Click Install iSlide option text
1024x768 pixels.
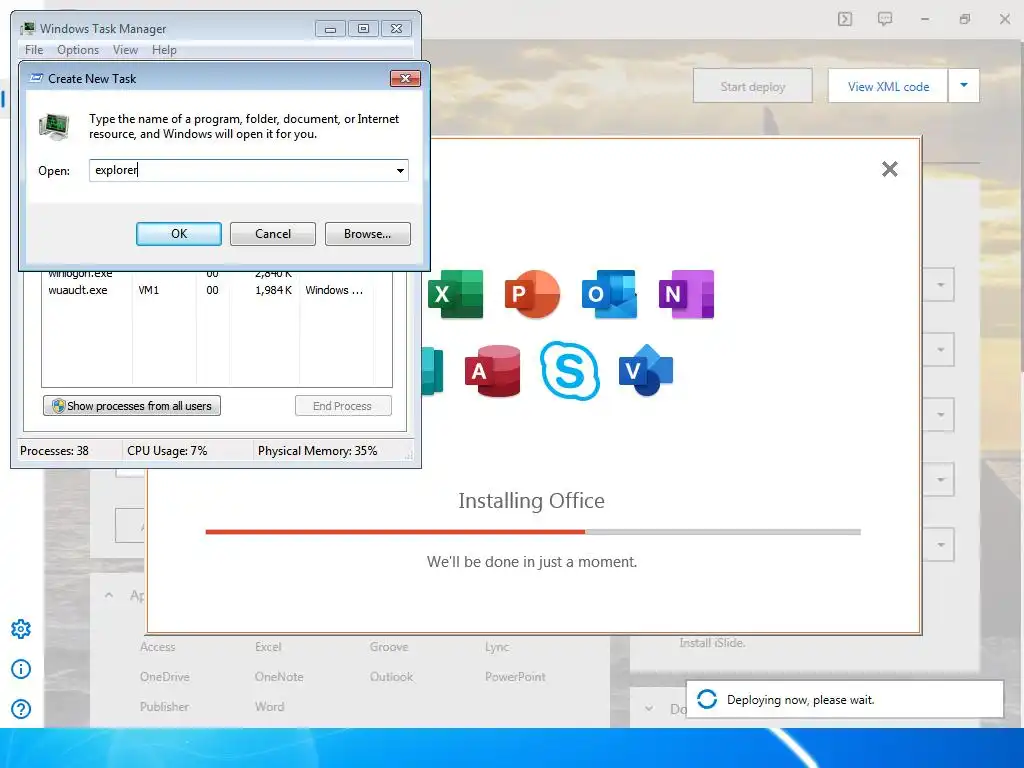coord(712,643)
